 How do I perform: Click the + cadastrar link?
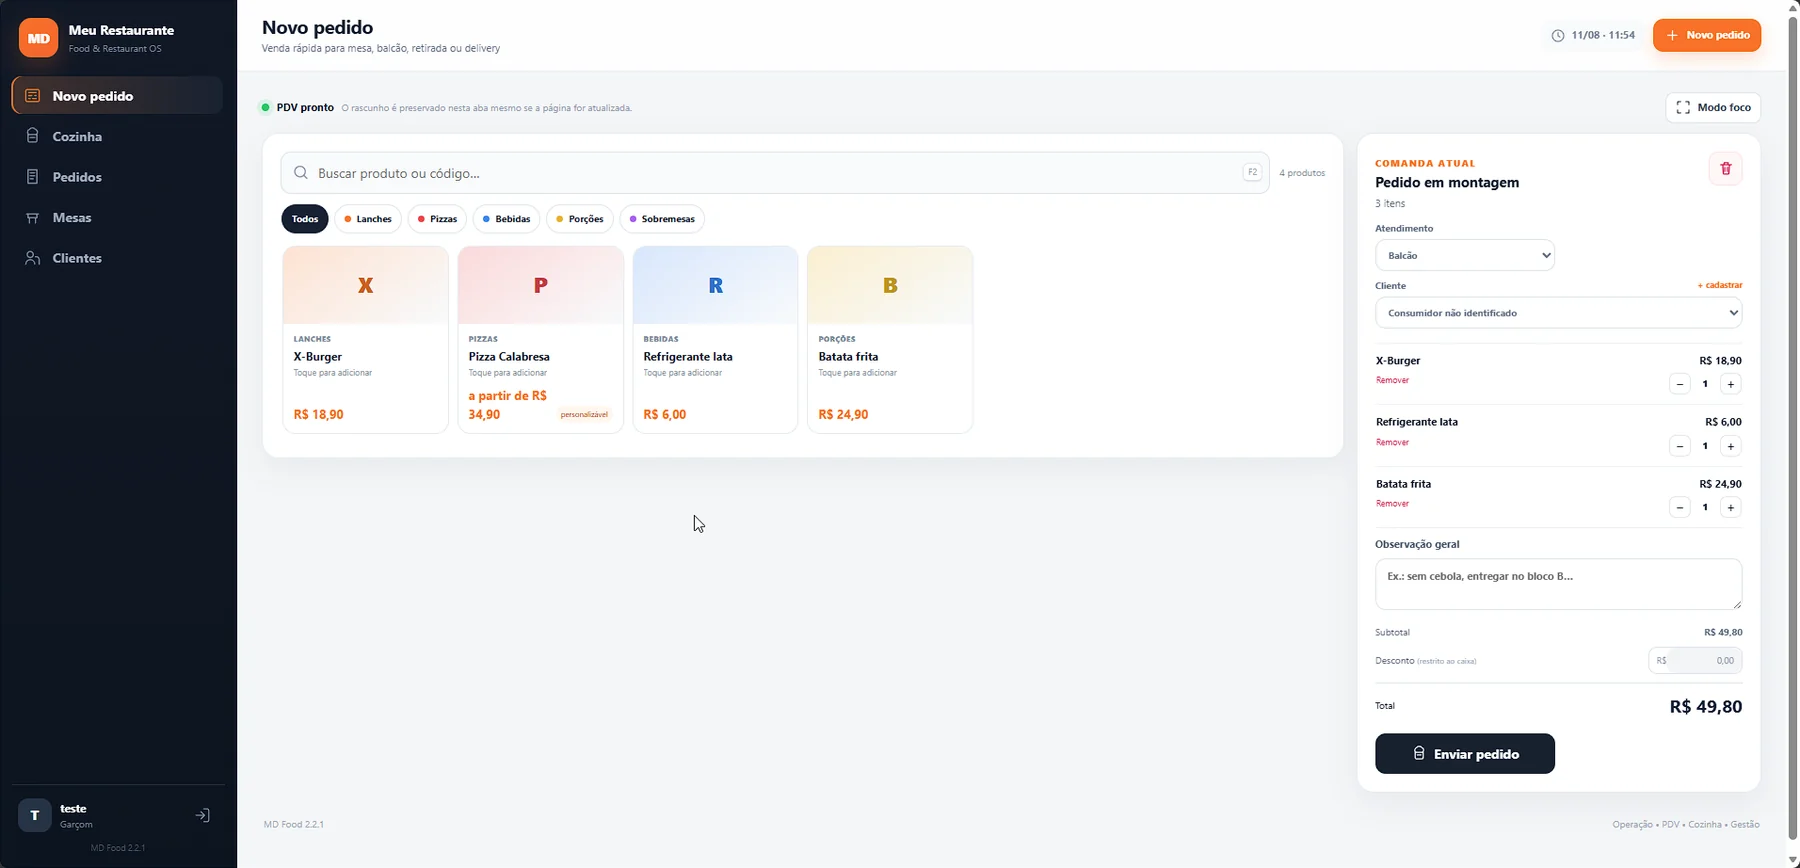click(x=1720, y=285)
